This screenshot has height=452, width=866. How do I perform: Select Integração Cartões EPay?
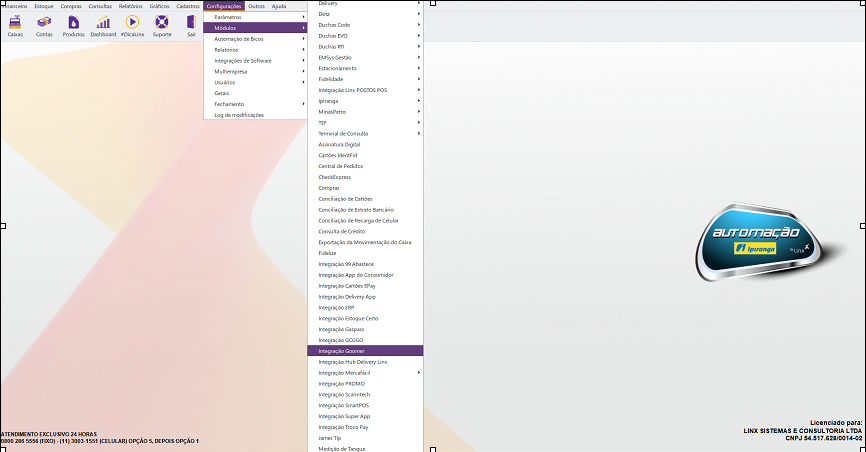365,286
